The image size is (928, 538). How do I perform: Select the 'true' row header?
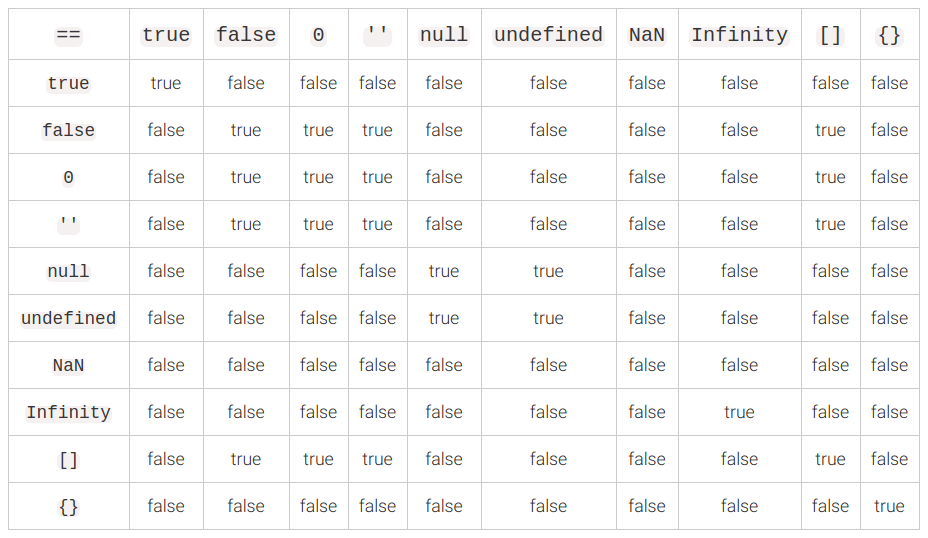click(x=68, y=83)
